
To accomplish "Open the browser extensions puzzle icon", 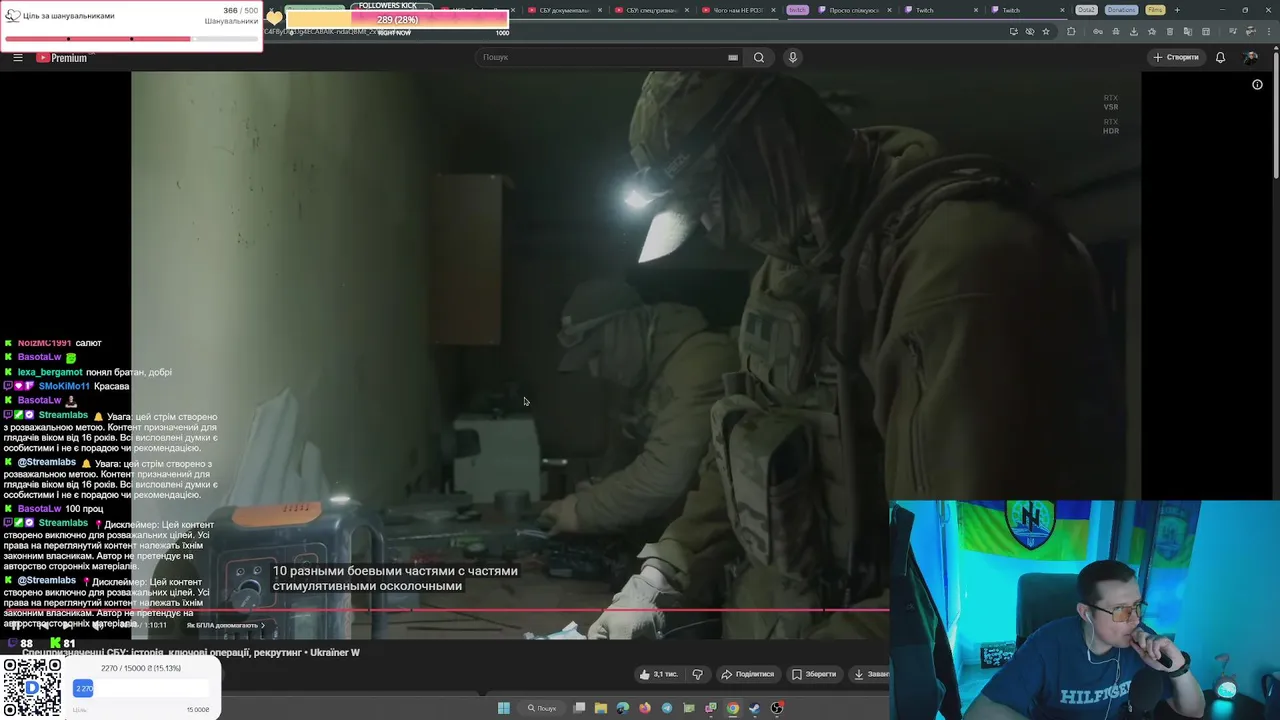I will [1071, 31].
